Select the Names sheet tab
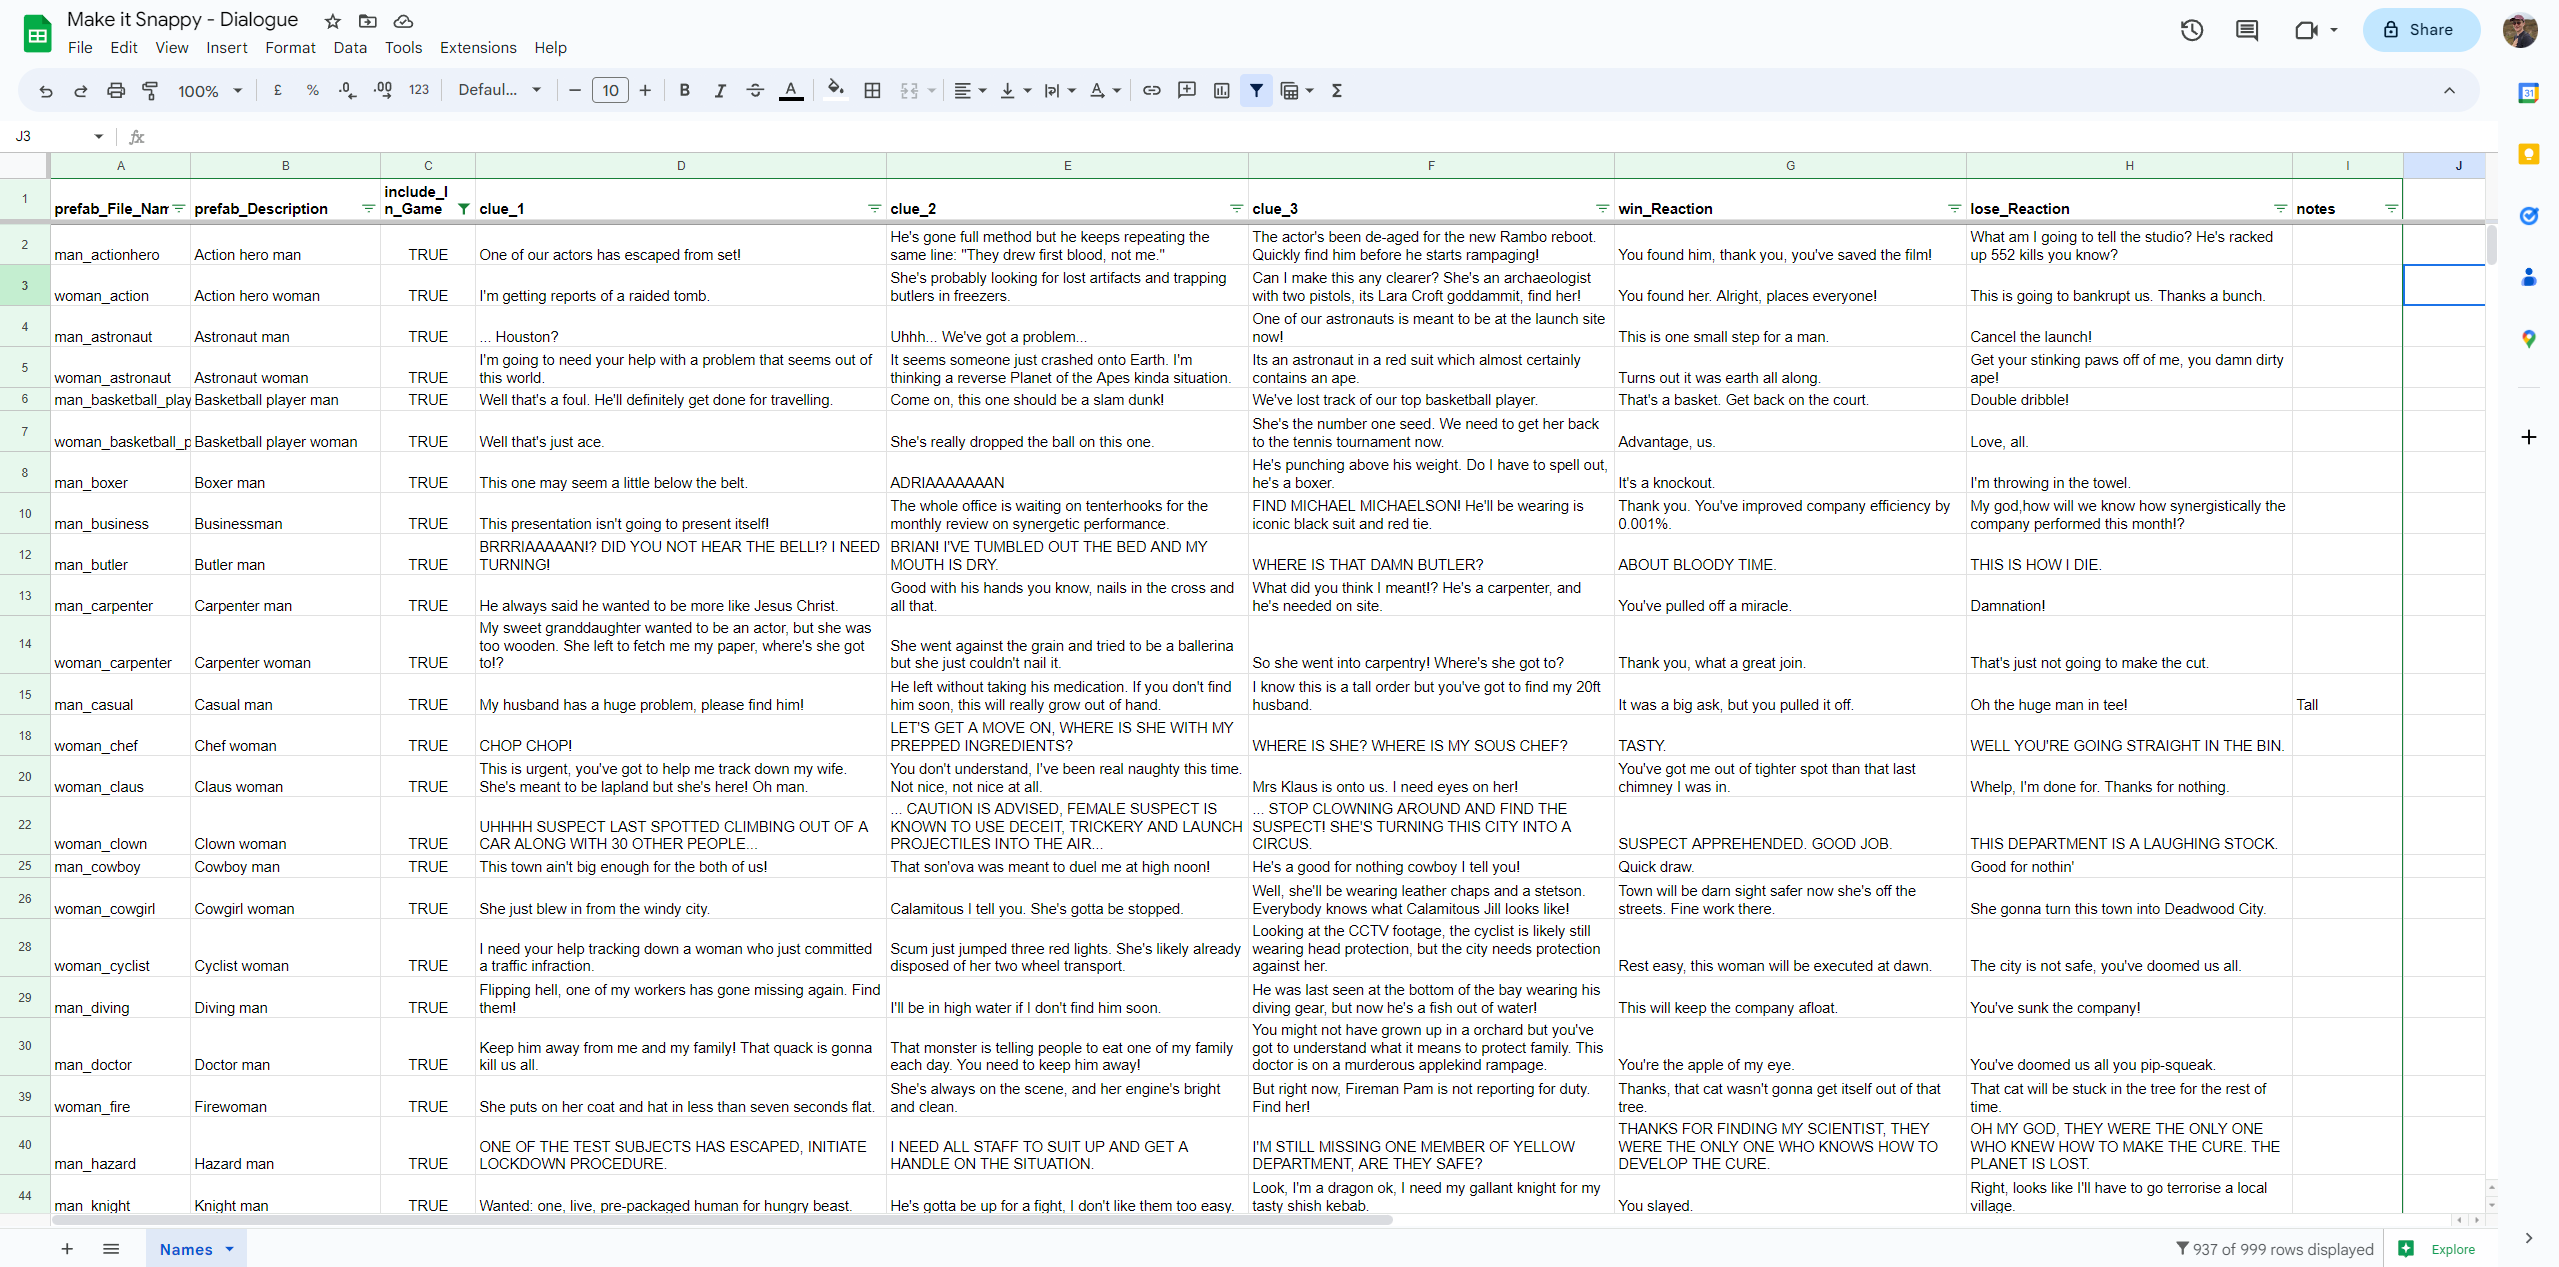2559x1267 pixels. coord(186,1249)
